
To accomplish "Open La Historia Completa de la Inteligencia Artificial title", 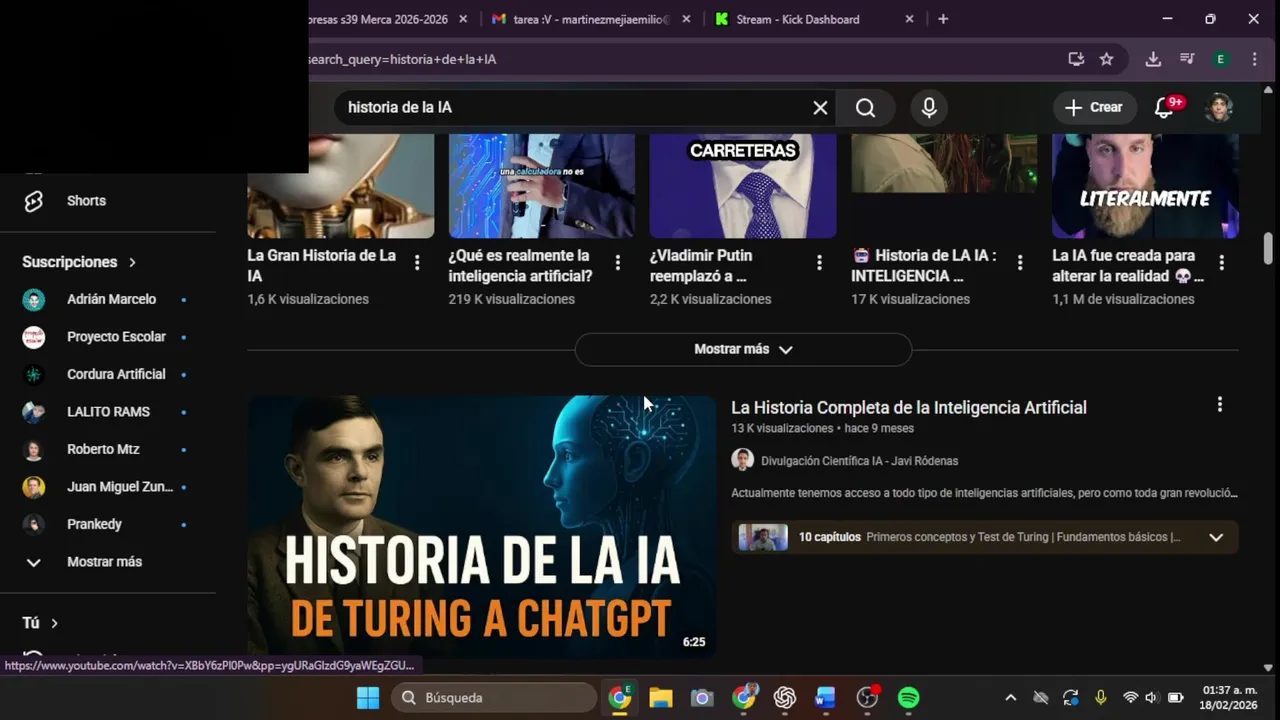I will tap(909, 408).
